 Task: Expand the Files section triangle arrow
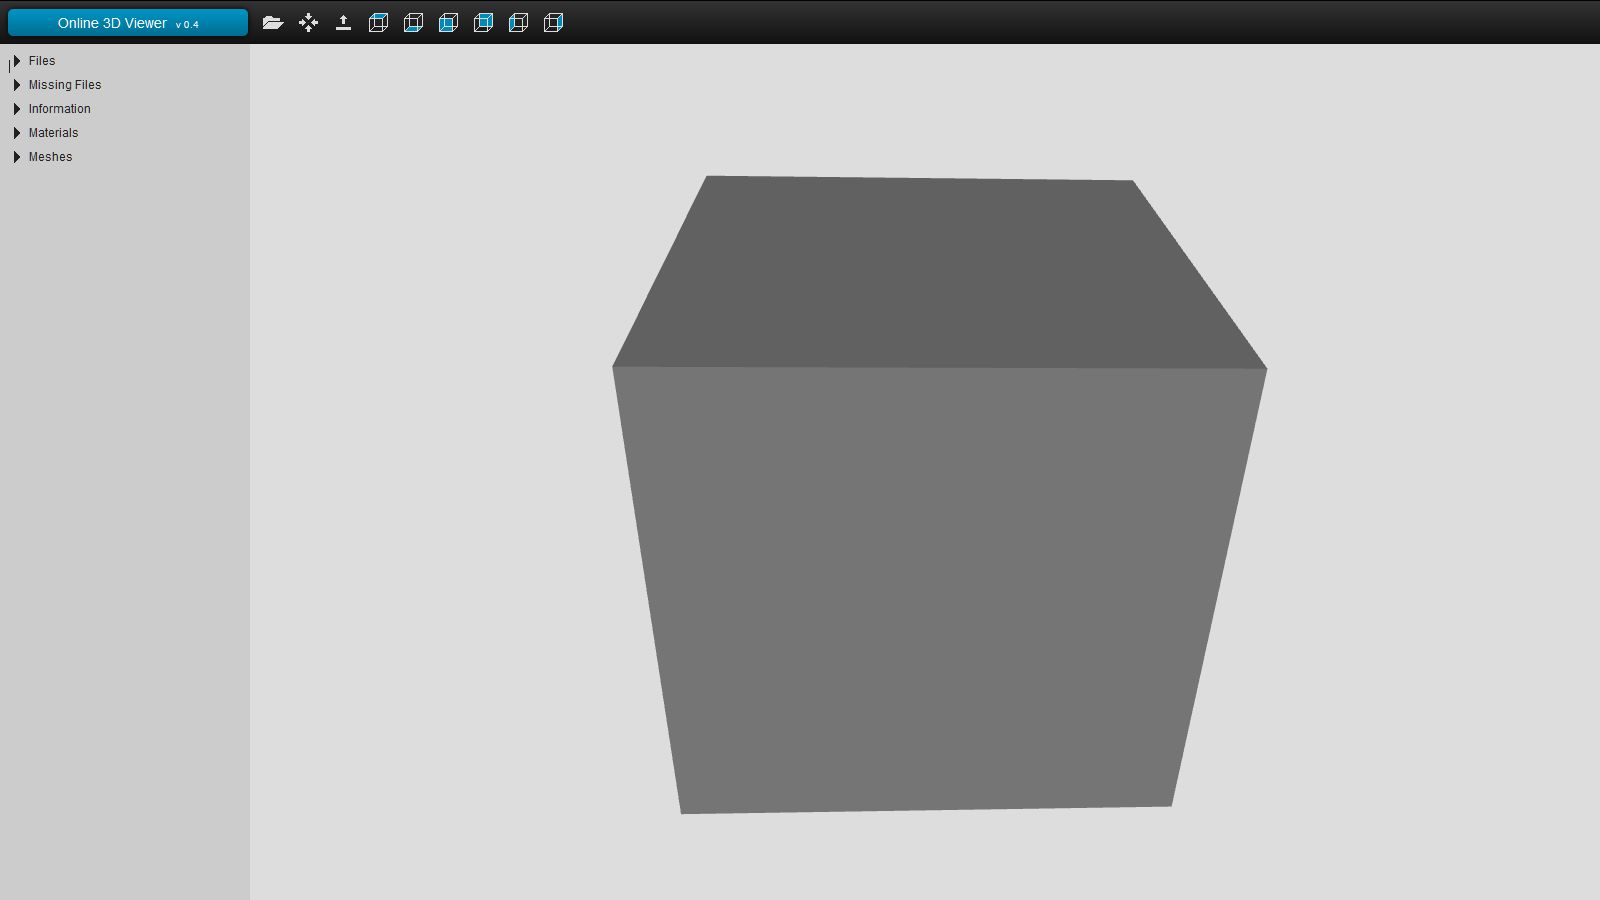17,61
